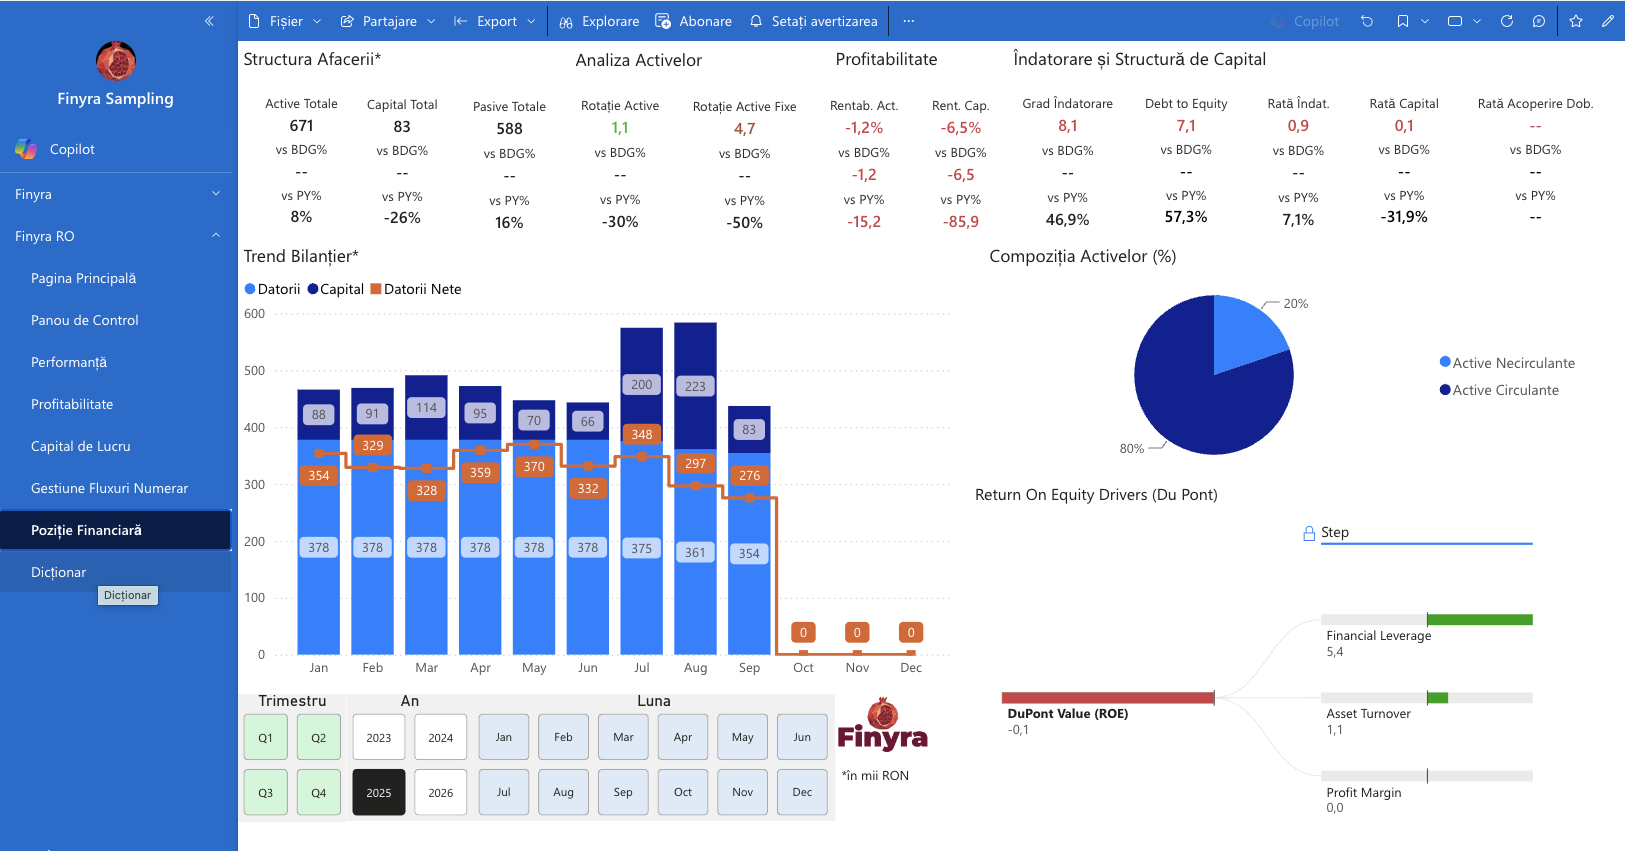The image size is (1625, 851).
Task: Open the Fișier dropdown arrow
Action: coord(317,21)
